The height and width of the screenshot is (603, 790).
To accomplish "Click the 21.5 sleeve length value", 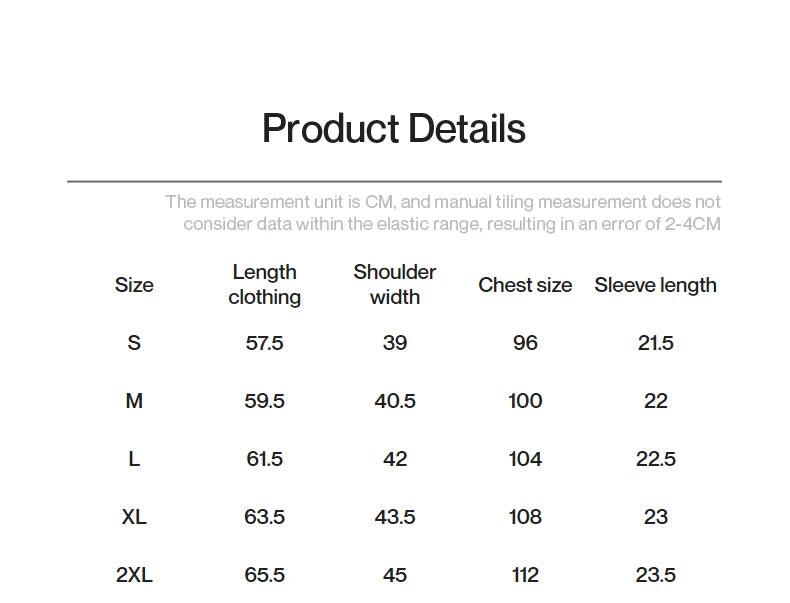I will (x=655, y=343).
